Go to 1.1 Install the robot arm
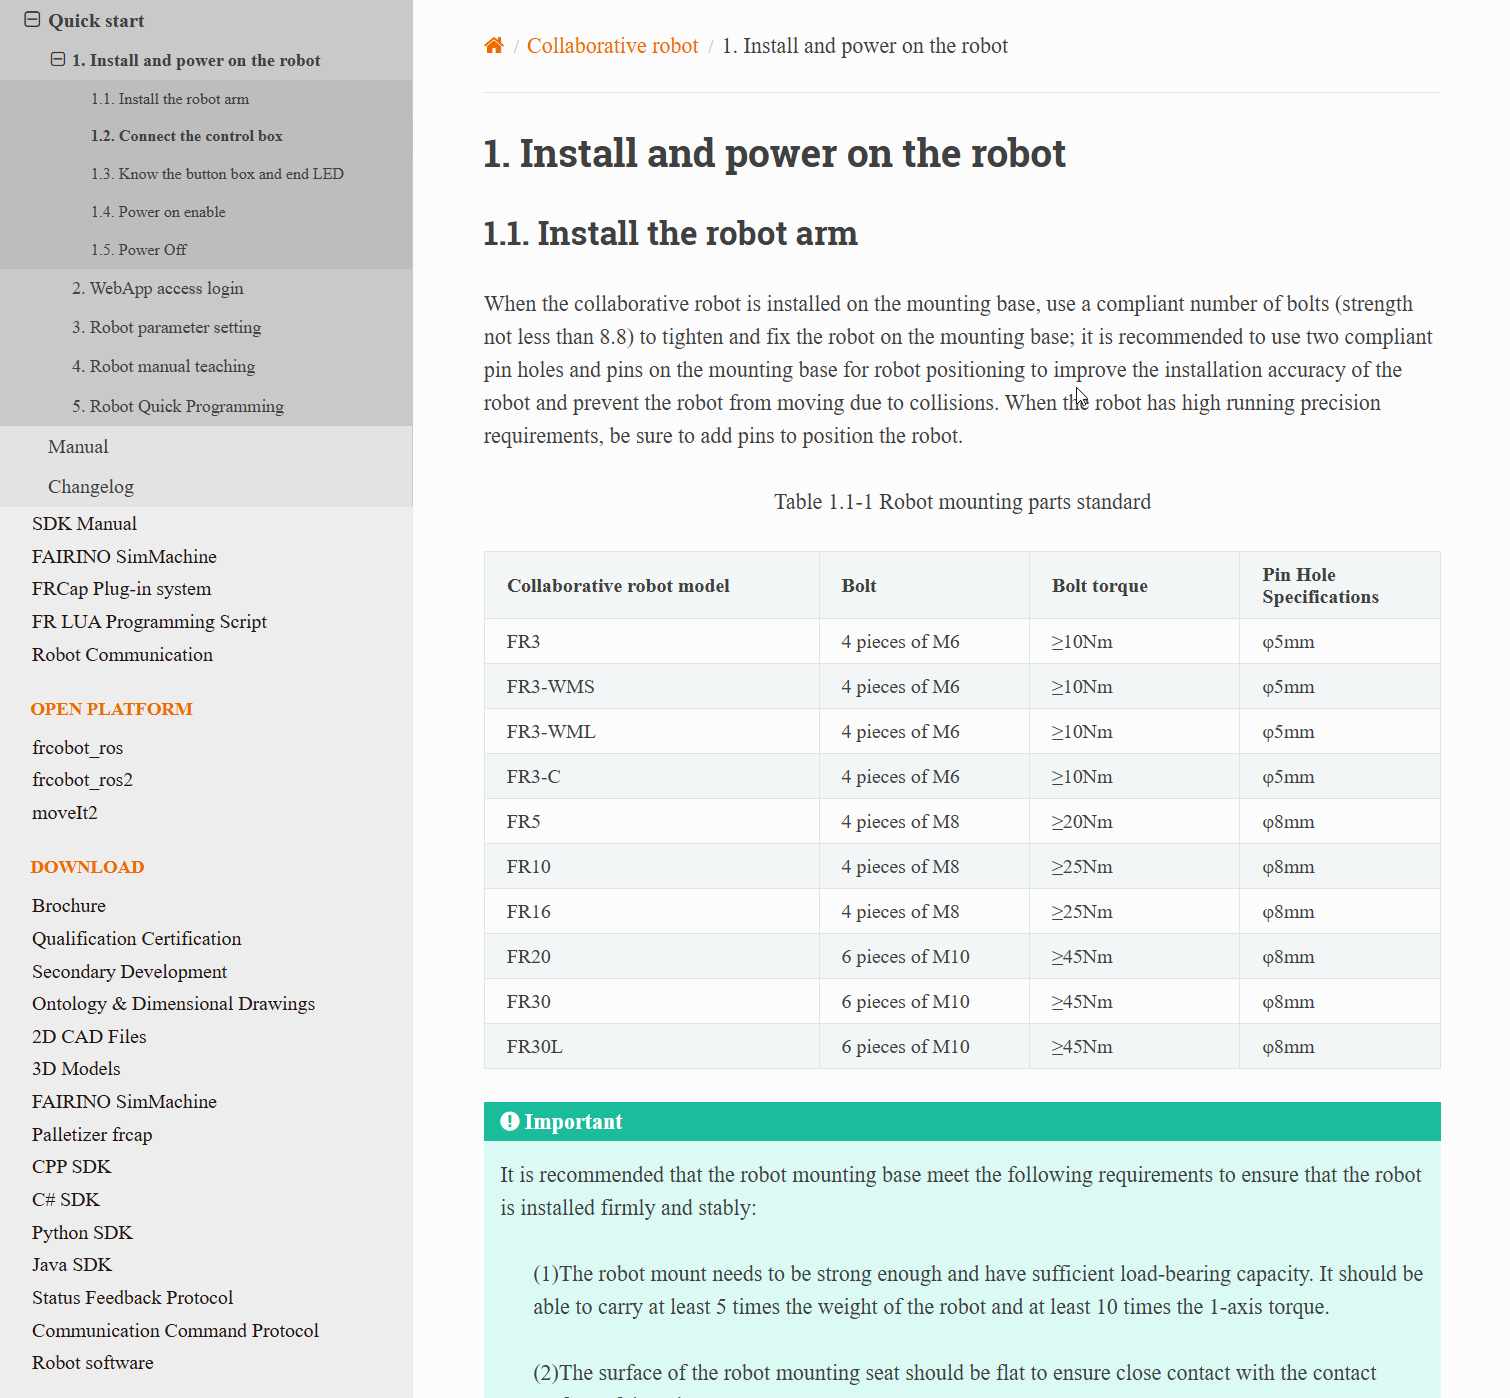Image resolution: width=1510 pixels, height=1398 pixels. tap(170, 99)
